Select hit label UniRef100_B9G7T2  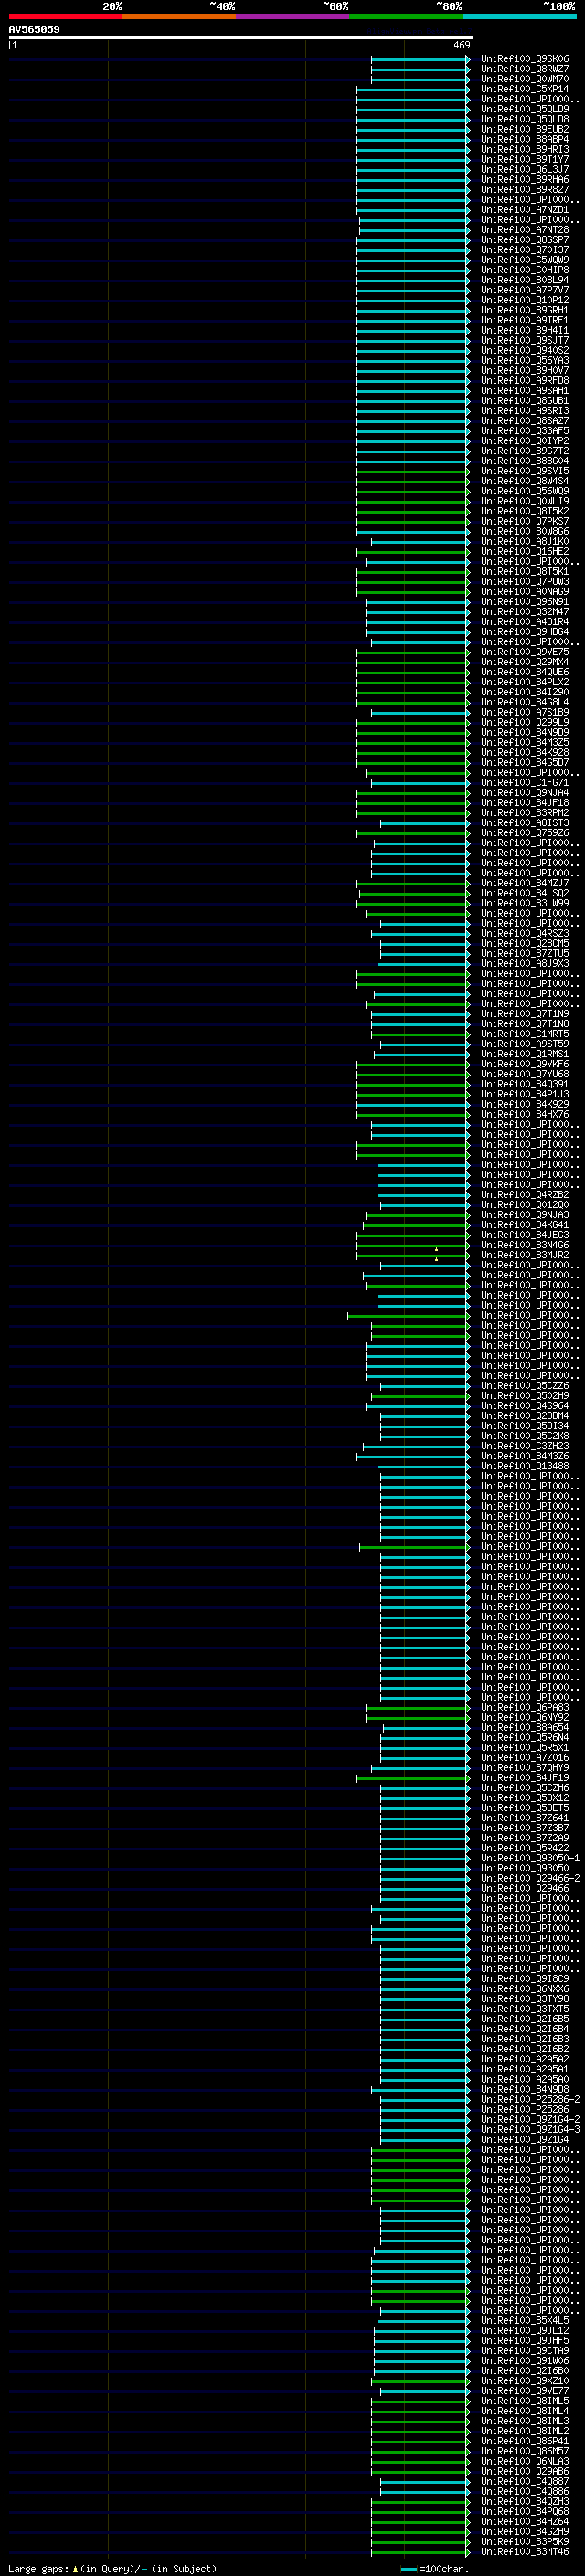(x=525, y=451)
